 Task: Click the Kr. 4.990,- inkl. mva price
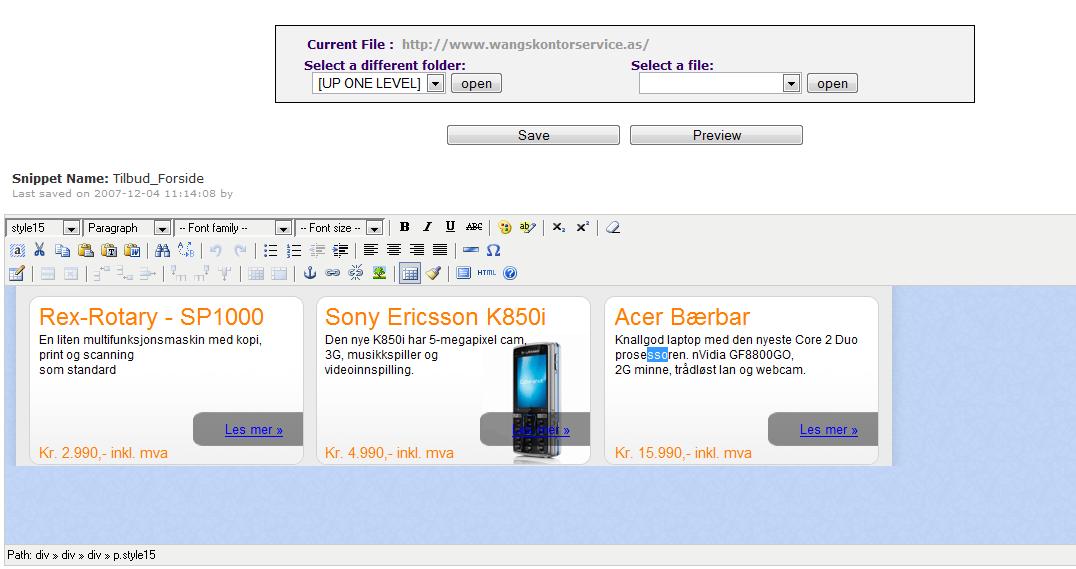pyautogui.click(x=389, y=453)
